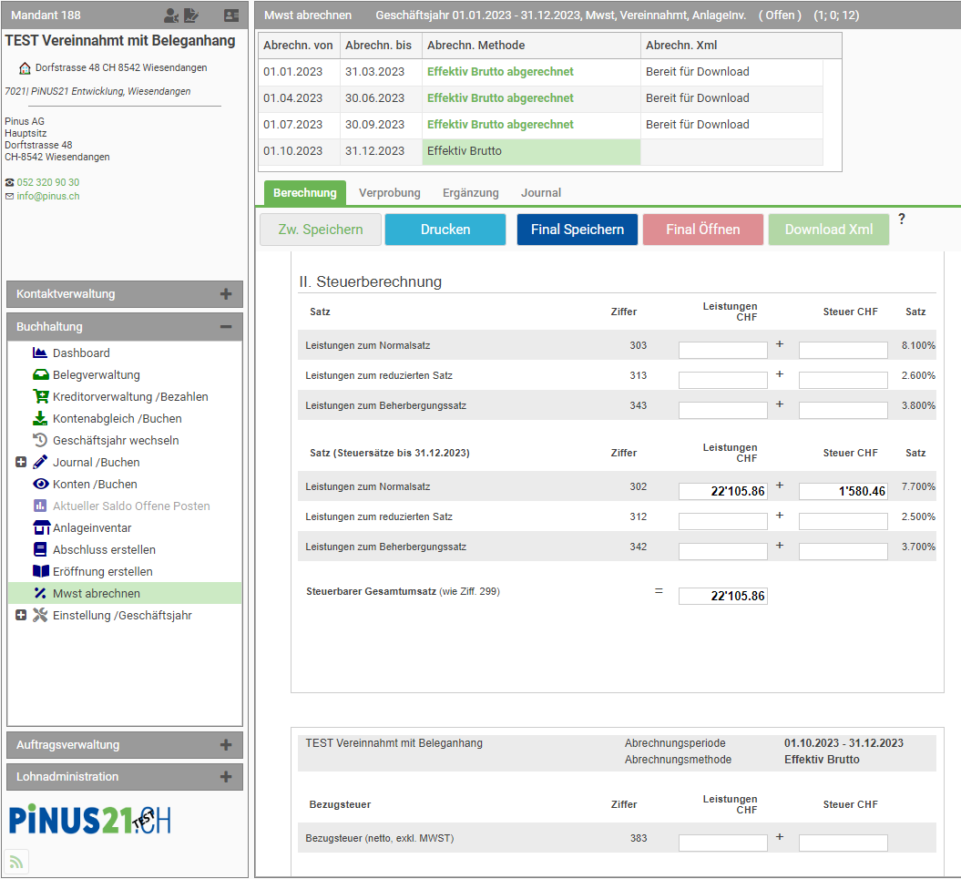The width and height of the screenshot is (961, 879).
Task: Click the question mark help icon
Action: [x=902, y=219]
